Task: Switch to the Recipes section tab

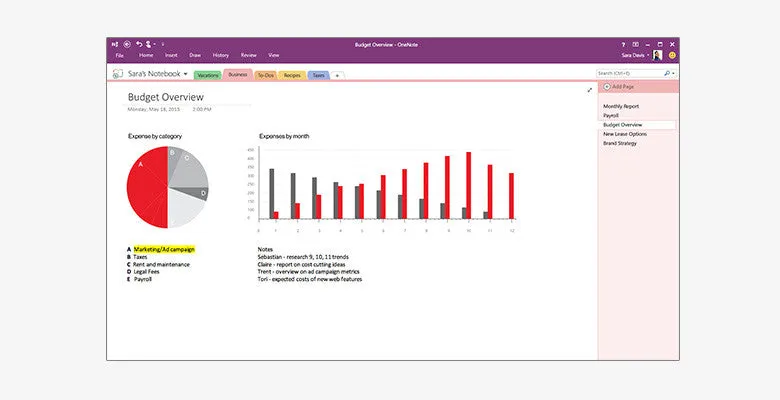Action: [292, 75]
